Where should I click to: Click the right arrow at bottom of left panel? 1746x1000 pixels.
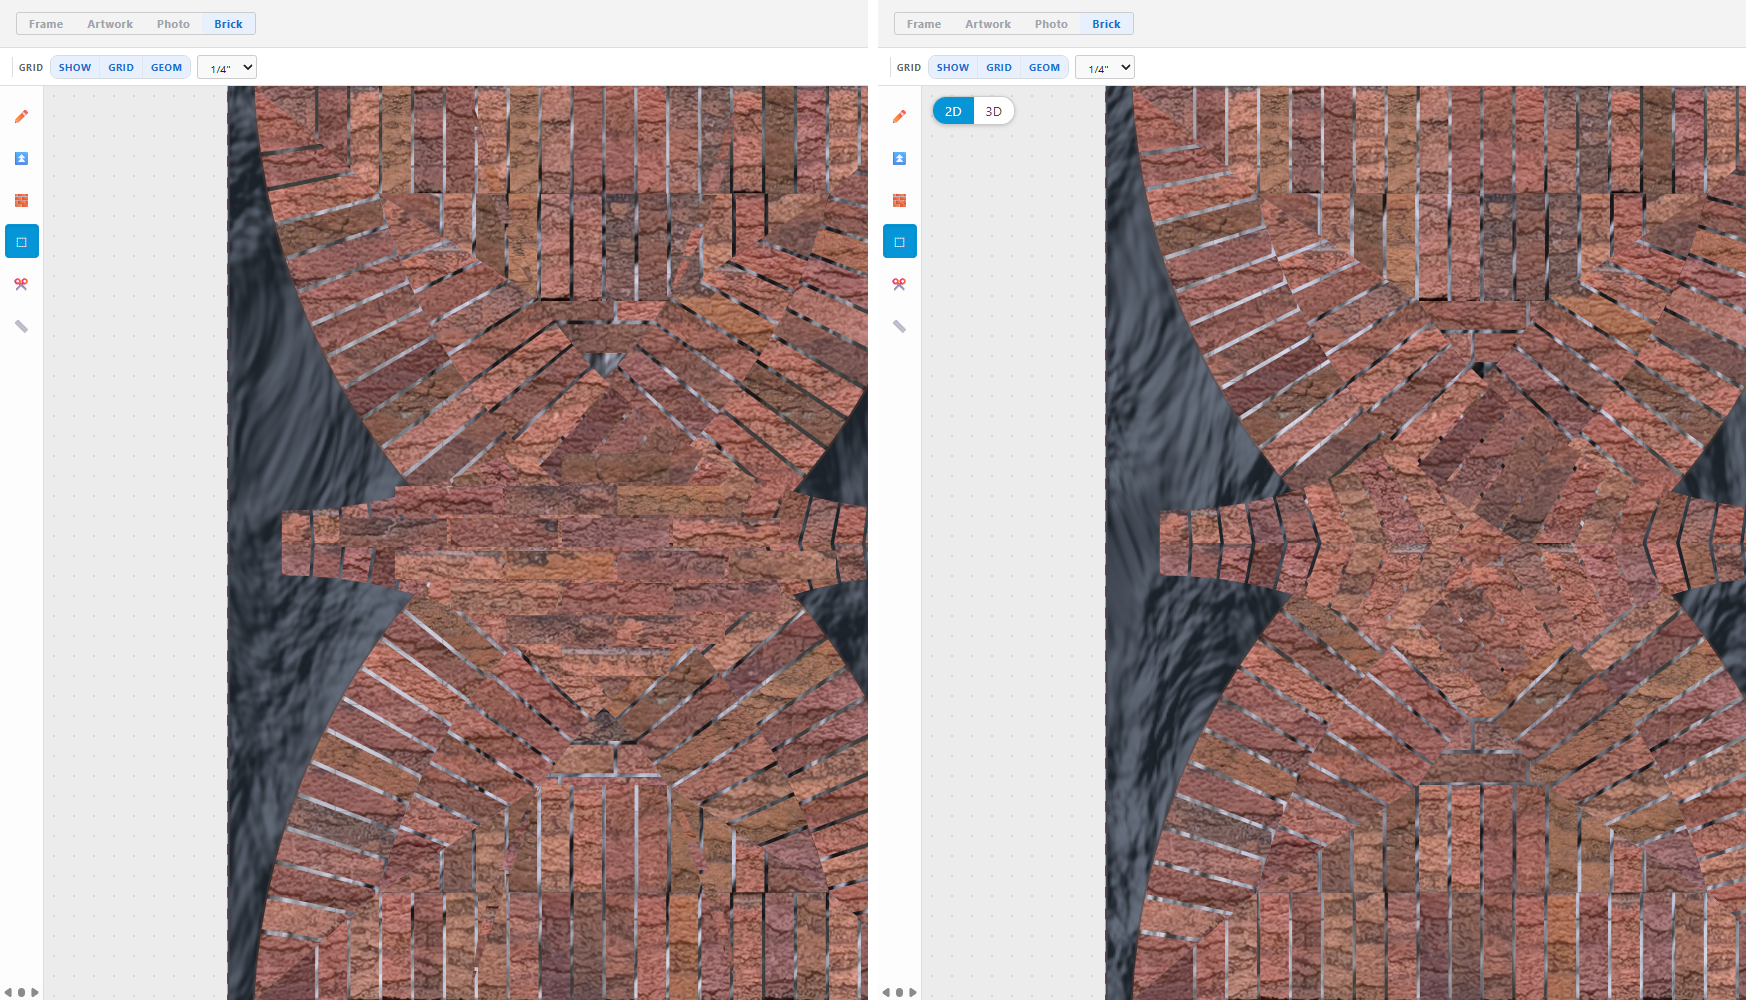pos(35,992)
